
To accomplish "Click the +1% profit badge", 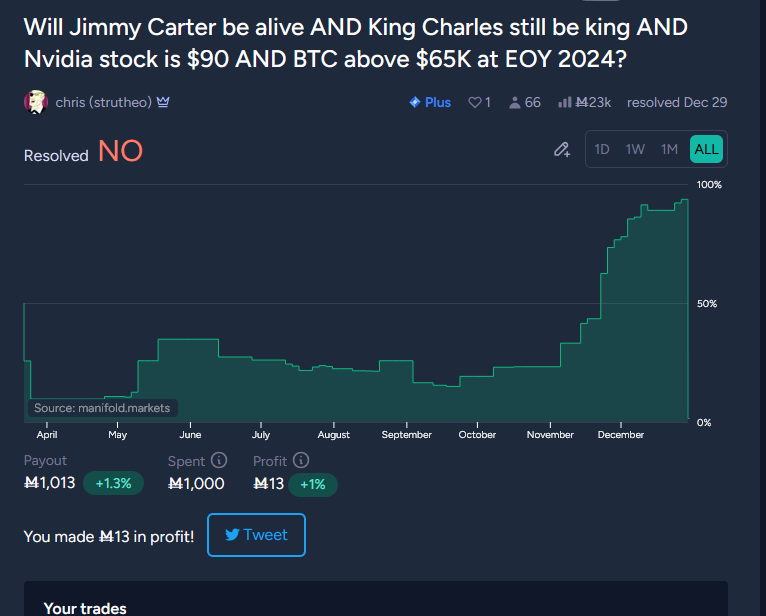I will point(313,485).
